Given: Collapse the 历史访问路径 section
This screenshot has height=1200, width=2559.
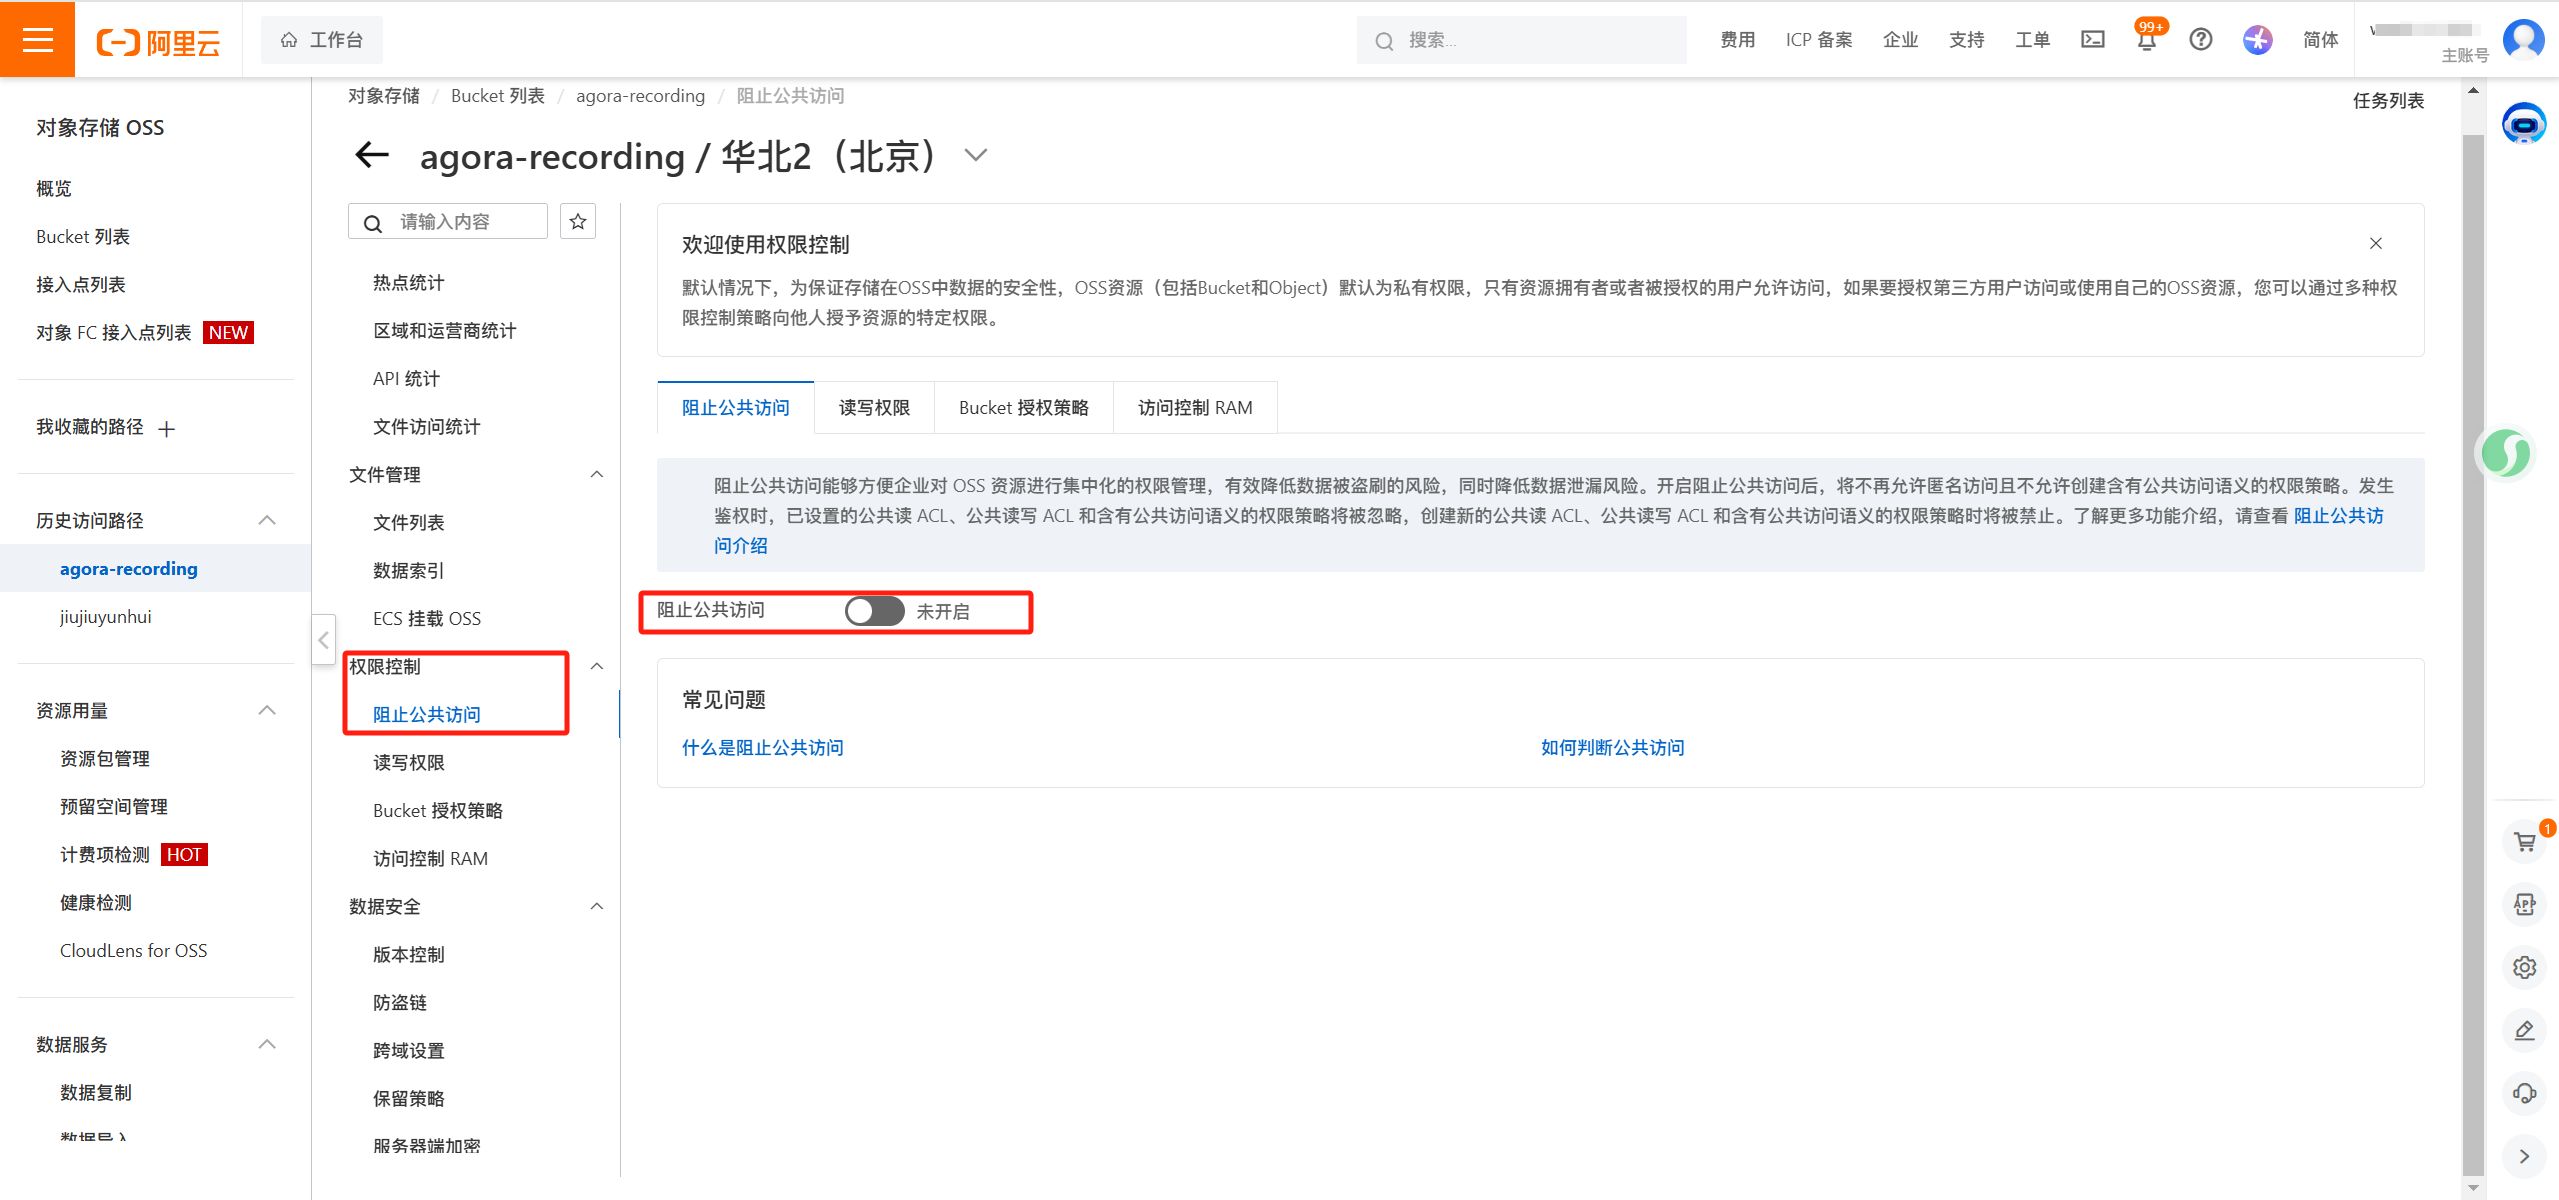Looking at the screenshot, I should pos(267,520).
